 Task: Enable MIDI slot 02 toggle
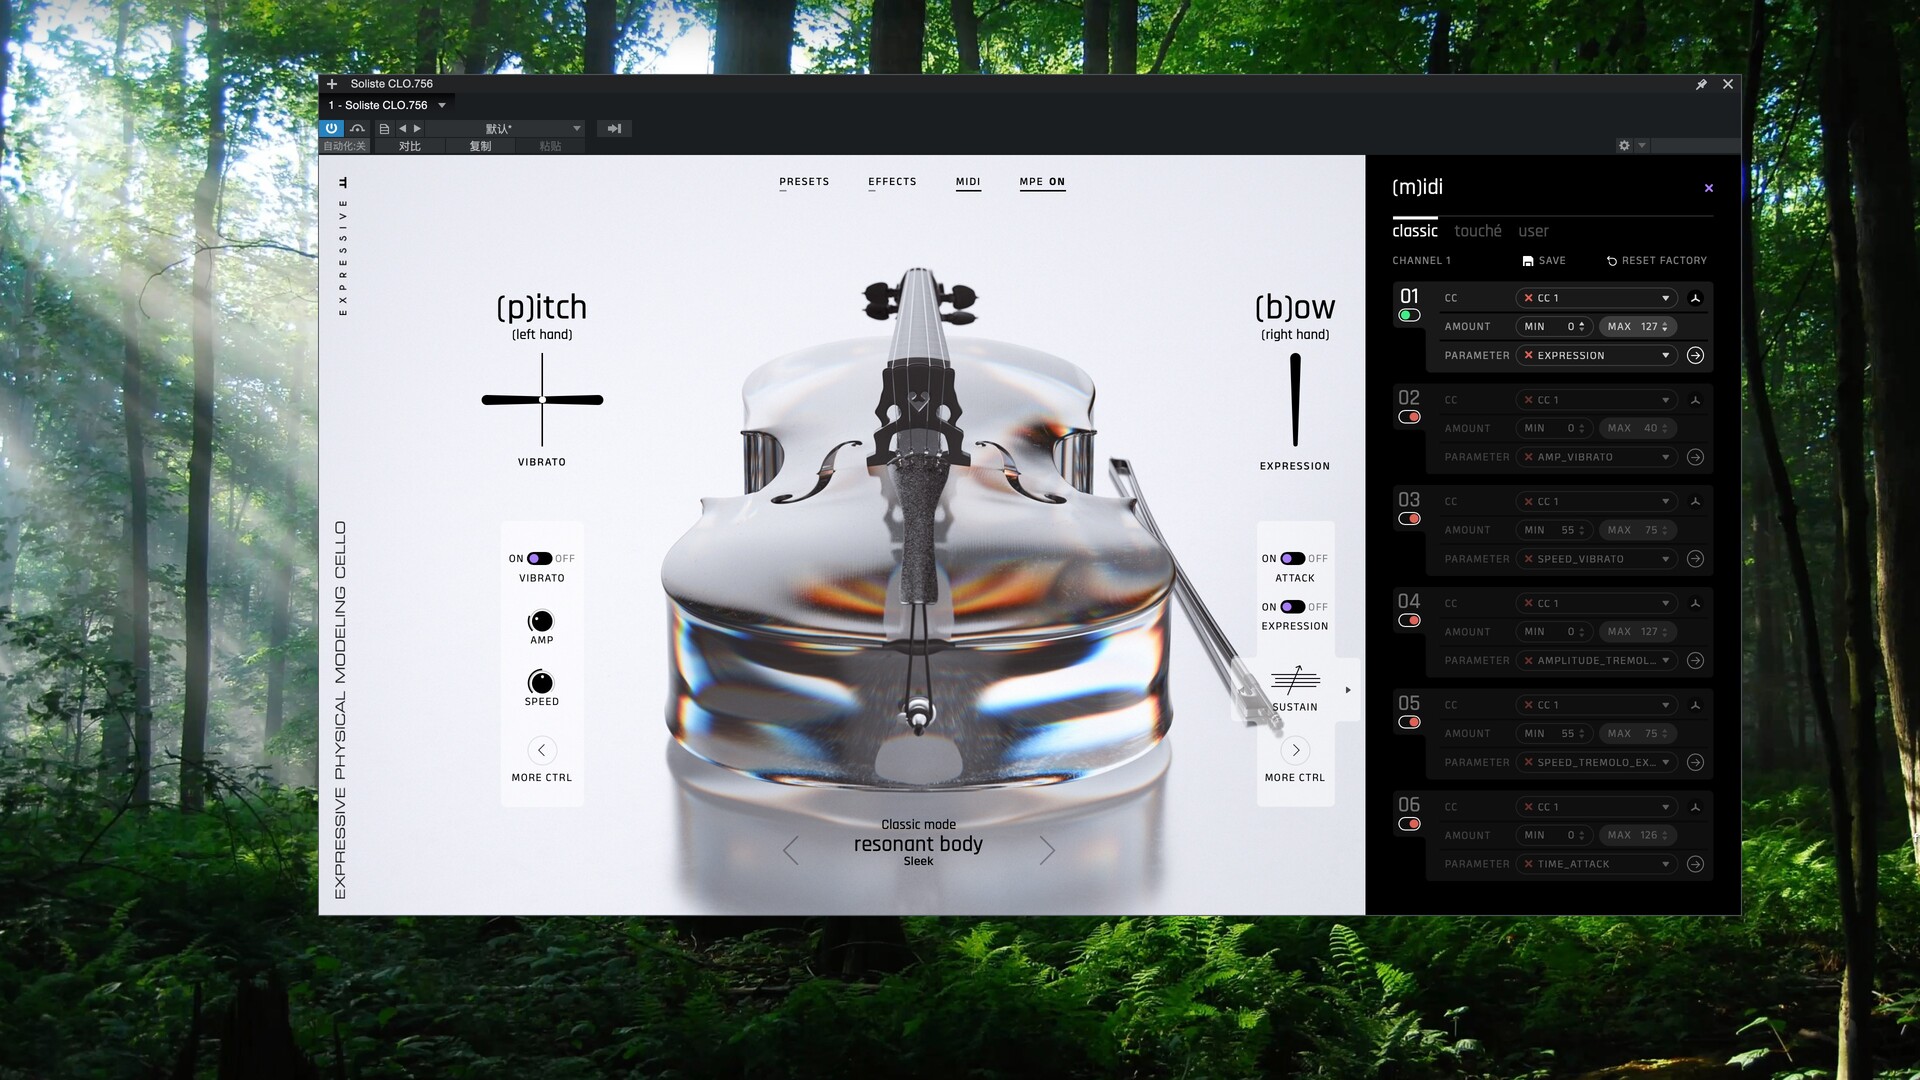(1409, 417)
